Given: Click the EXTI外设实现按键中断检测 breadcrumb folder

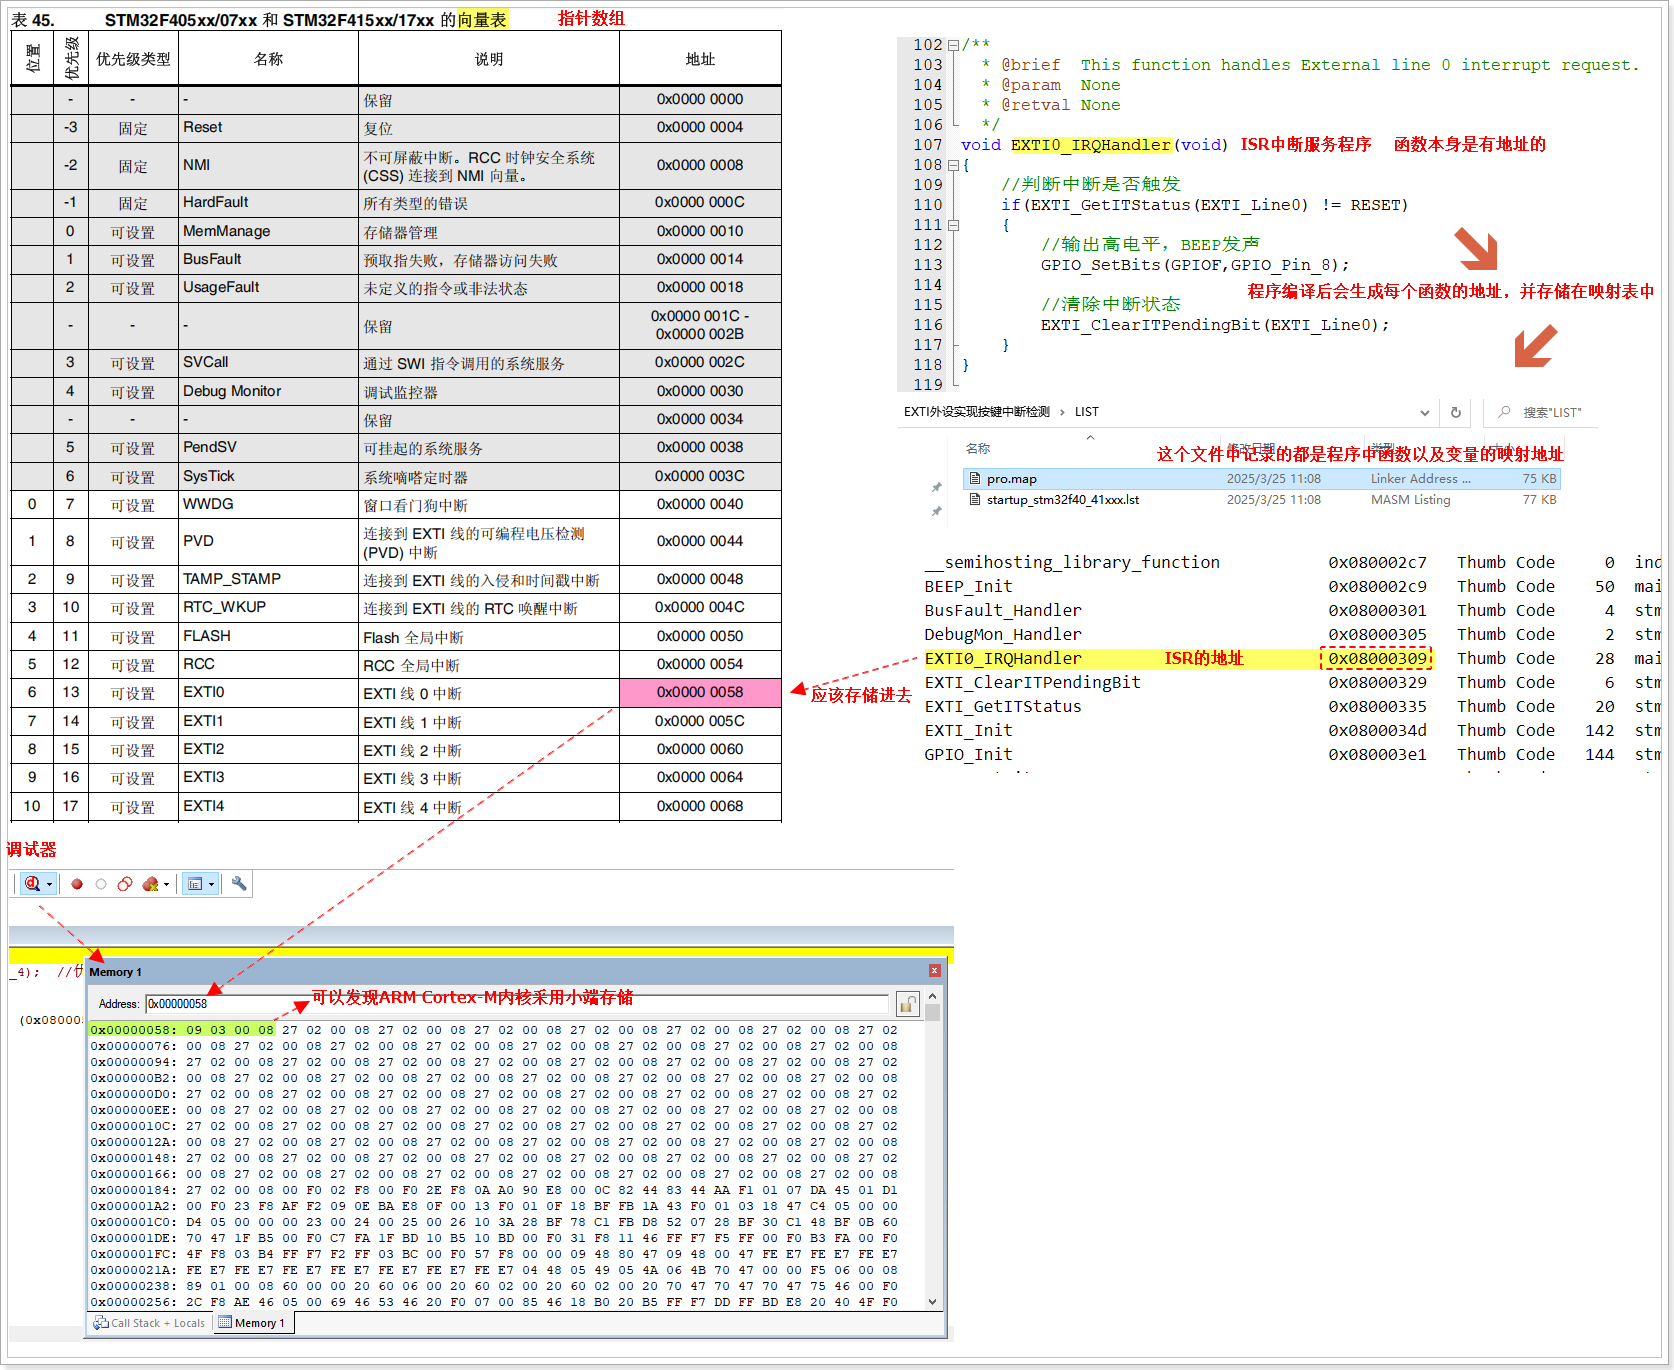Looking at the screenshot, I should pos(977,412).
